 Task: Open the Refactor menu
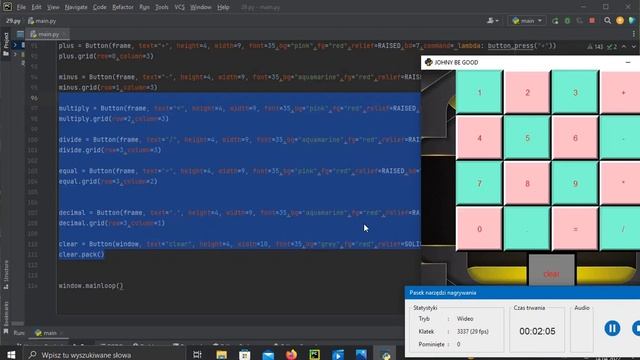click(x=122, y=7)
